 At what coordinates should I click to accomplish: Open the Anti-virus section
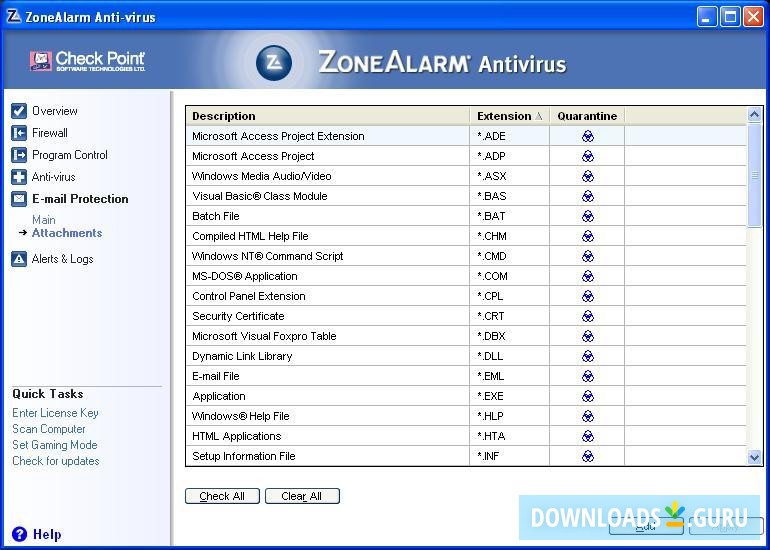coord(54,177)
